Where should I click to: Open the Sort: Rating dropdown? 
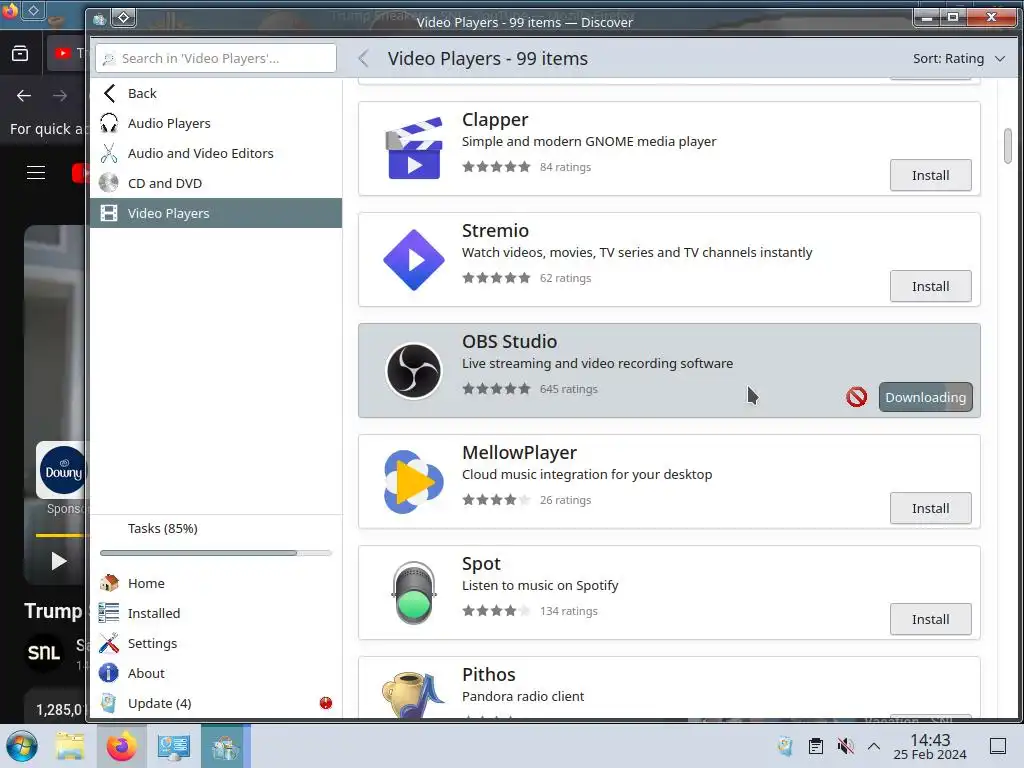(959, 58)
